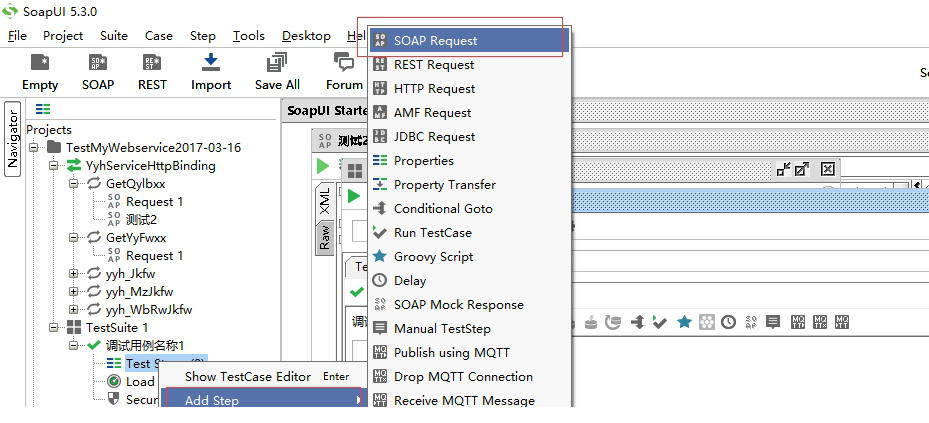
Task: Switch to the vertical XML tab
Action: pyautogui.click(x=324, y=201)
